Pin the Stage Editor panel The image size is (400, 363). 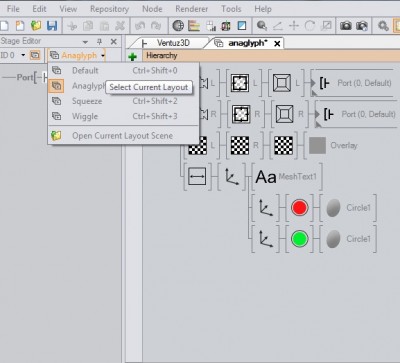click(x=99, y=42)
